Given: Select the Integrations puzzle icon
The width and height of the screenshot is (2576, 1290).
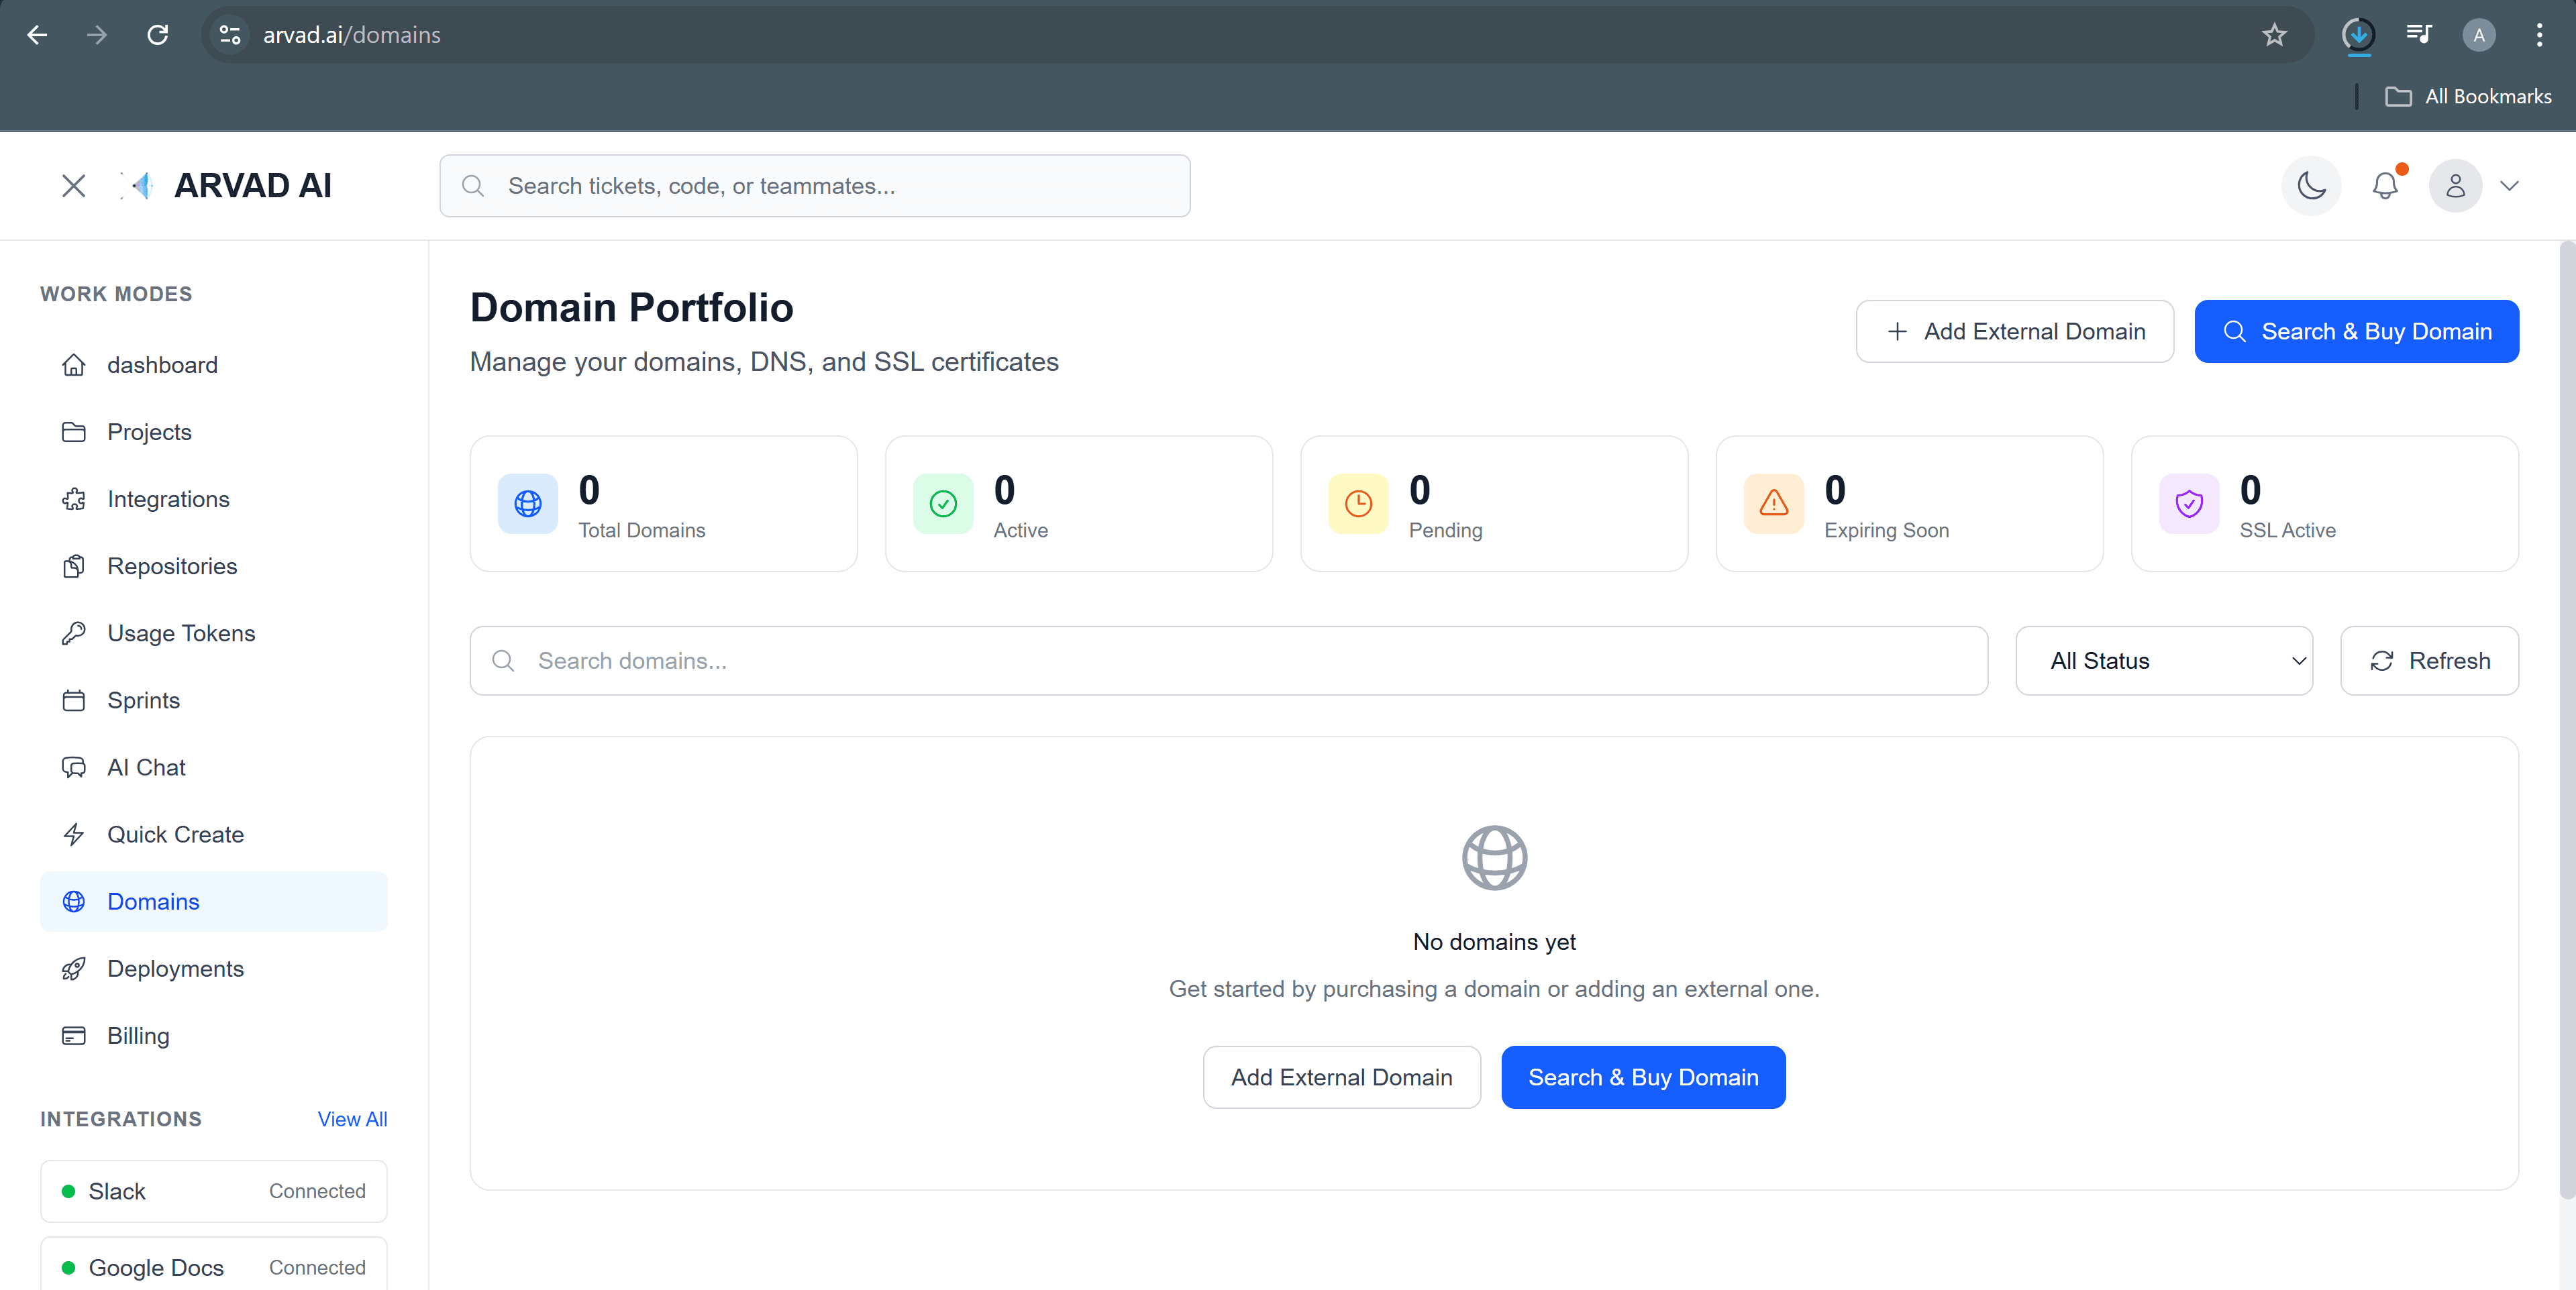Looking at the screenshot, I should (x=74, y=498).
